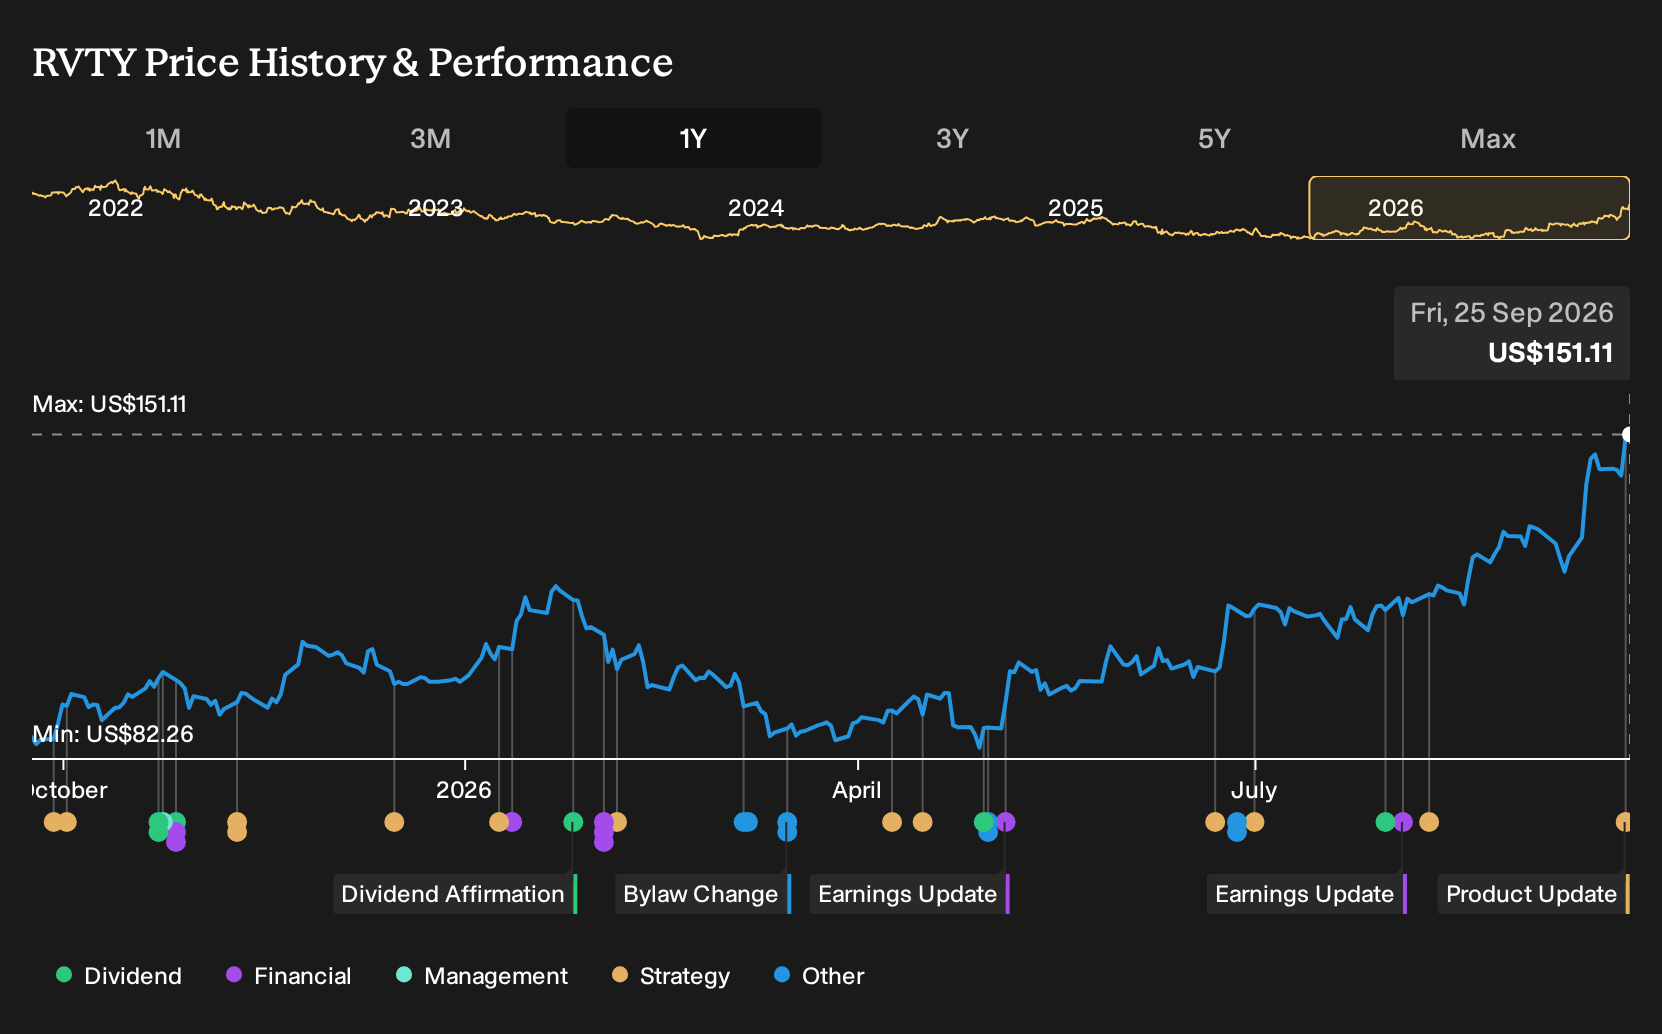Click the orange Strategy legend dot
The width and height of the screenshot is (1662, 1034).
pyautogui.click(x=620, y=975)
